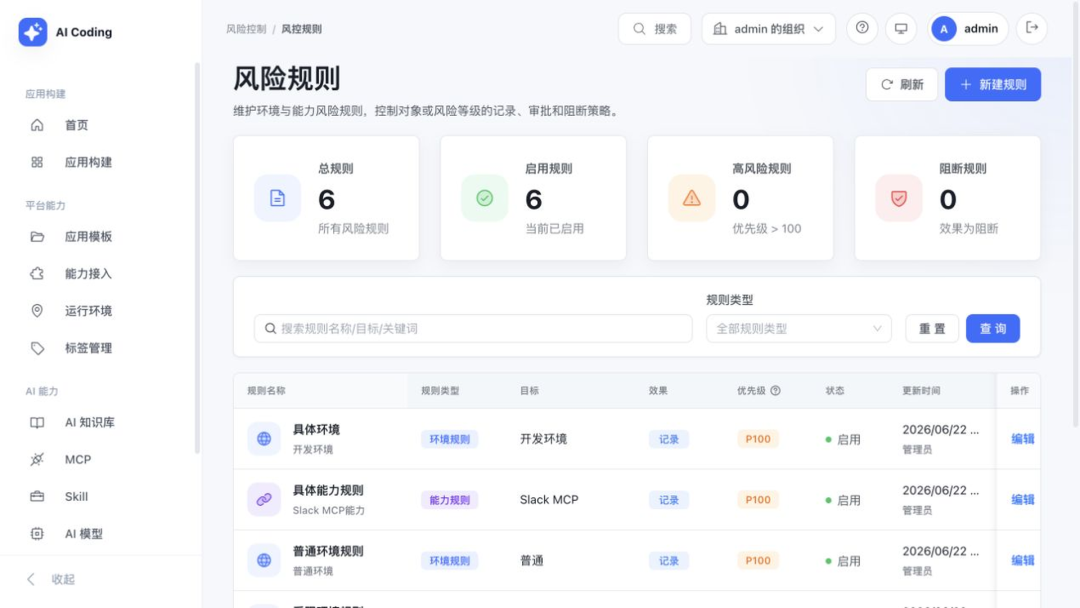
Task: Click the help question-mark icon
Action: click(x=862, y=28)
